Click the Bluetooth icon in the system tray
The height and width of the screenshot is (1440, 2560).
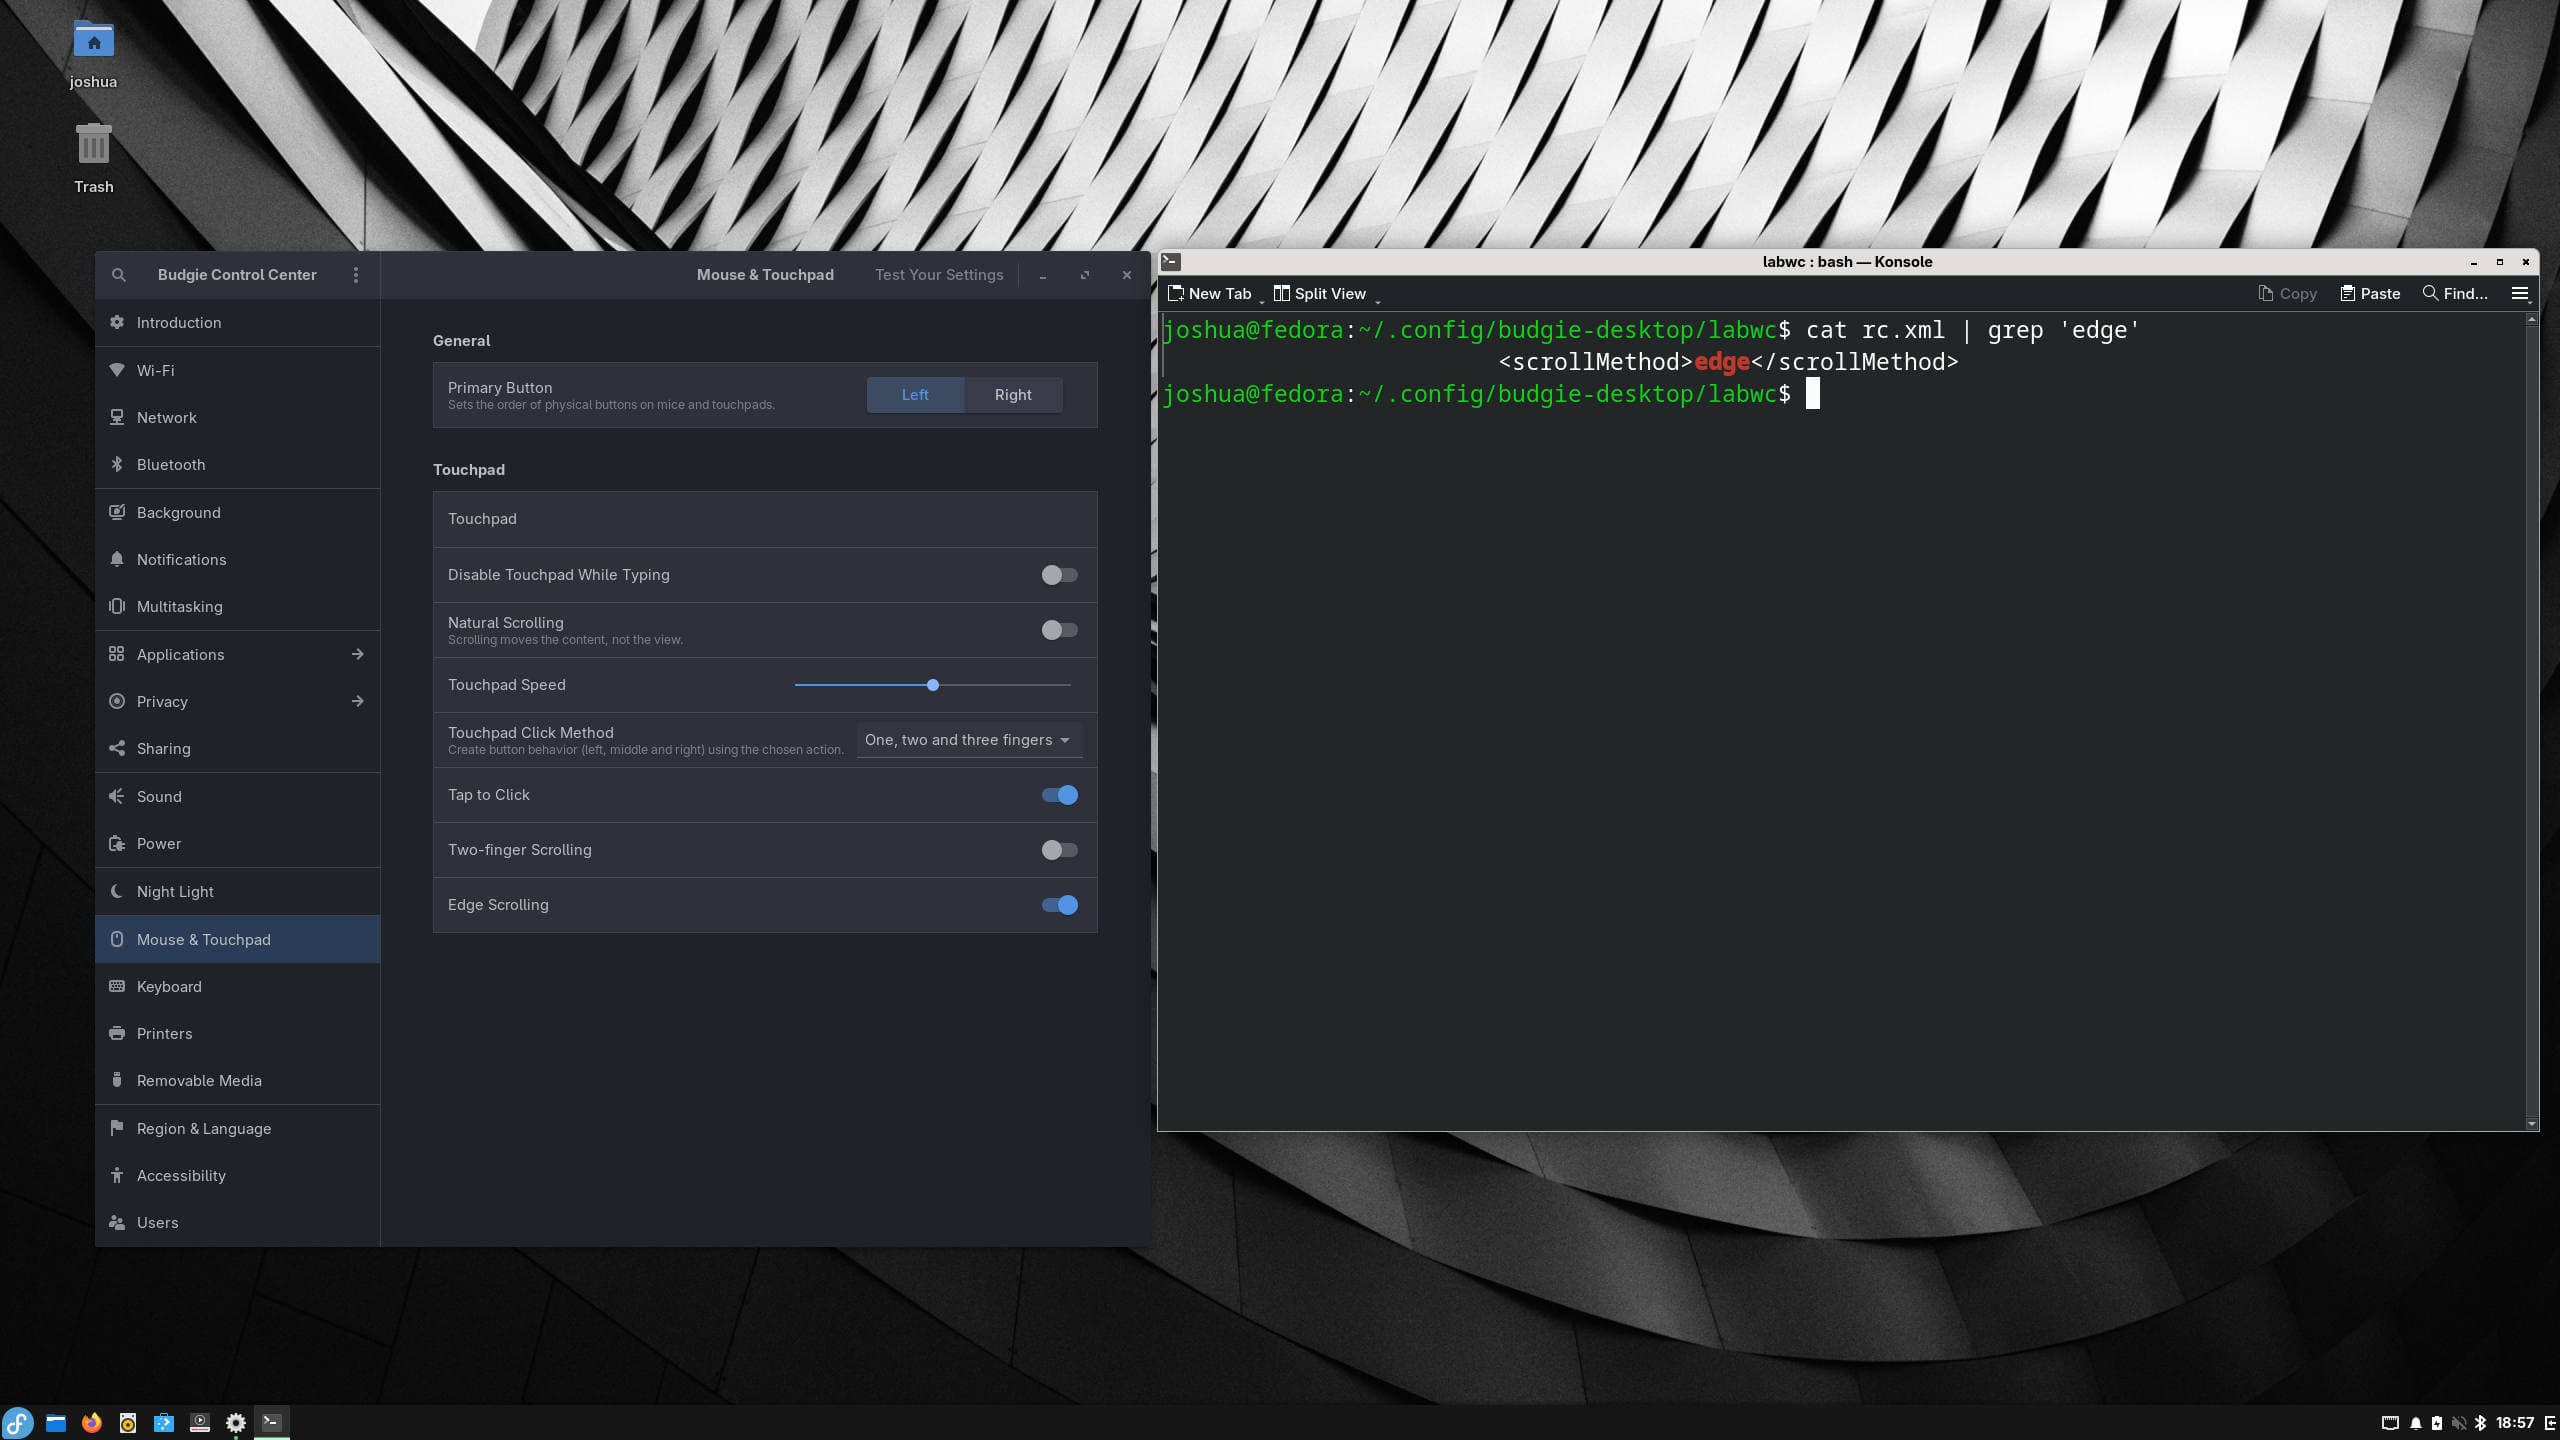(x=2481, y=1422)
